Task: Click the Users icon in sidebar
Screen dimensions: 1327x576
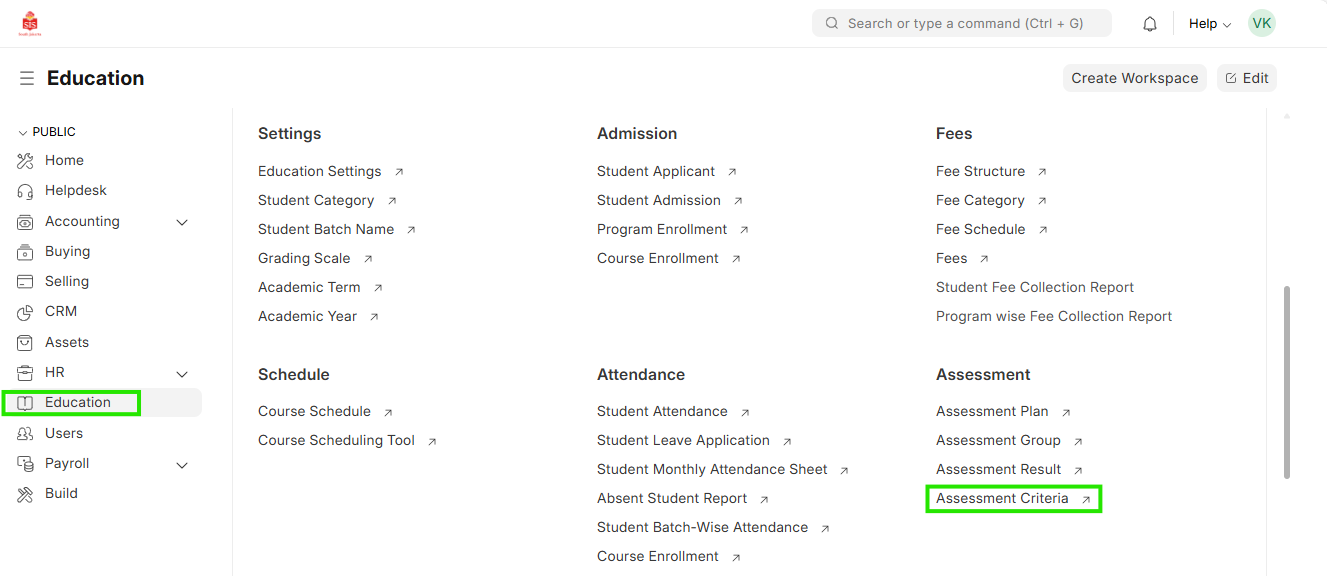Action: tap(26, 434)
